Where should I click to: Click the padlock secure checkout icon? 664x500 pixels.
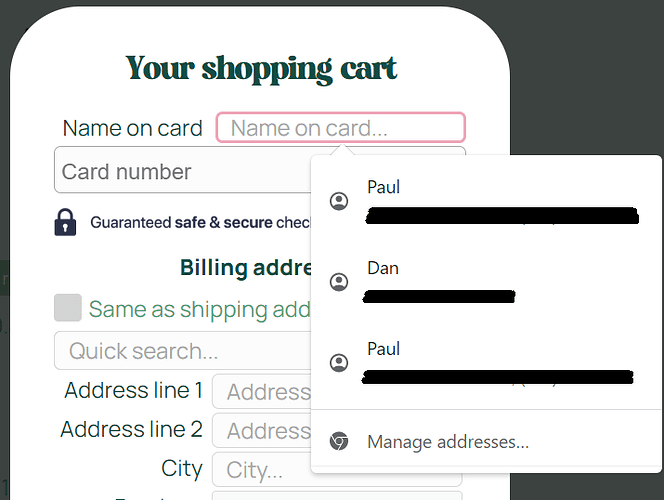(65, 222)
